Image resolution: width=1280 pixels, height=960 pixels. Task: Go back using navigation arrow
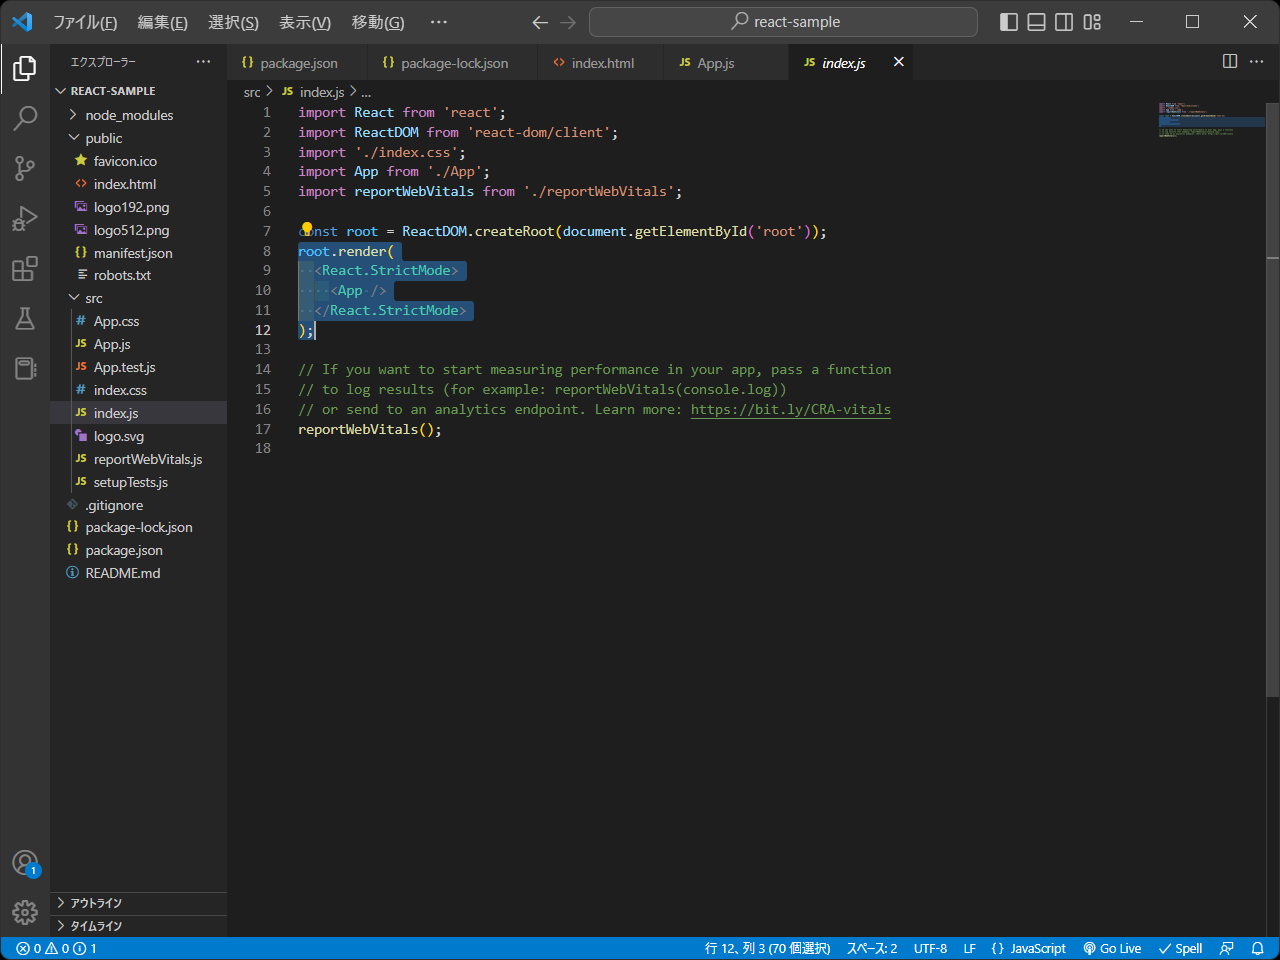(x=540, y=22)
